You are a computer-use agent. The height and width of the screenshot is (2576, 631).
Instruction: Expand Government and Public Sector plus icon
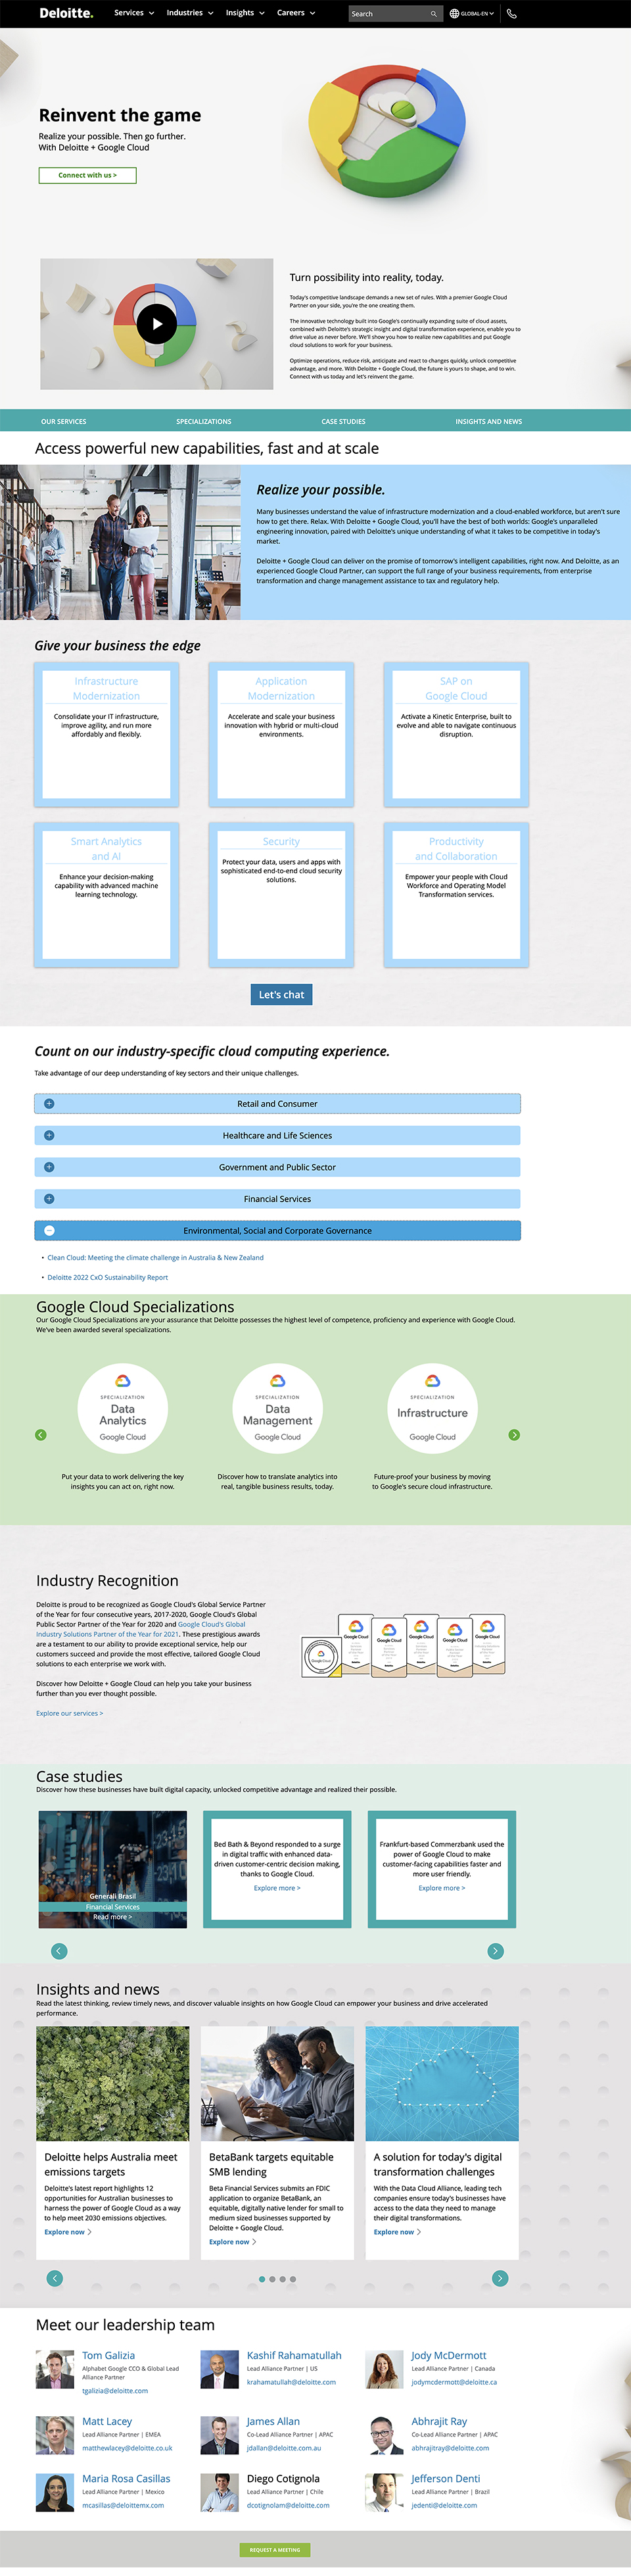49,1167
